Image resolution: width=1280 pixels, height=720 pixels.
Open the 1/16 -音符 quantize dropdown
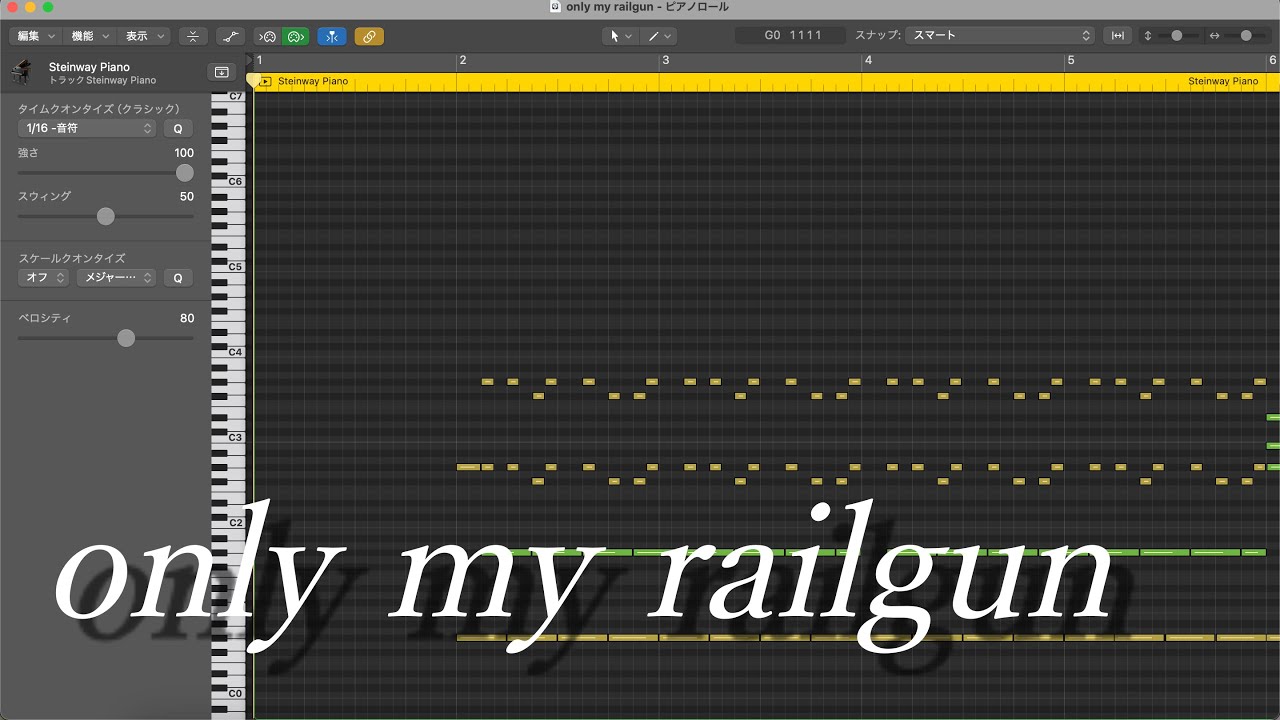pos(87,128)
